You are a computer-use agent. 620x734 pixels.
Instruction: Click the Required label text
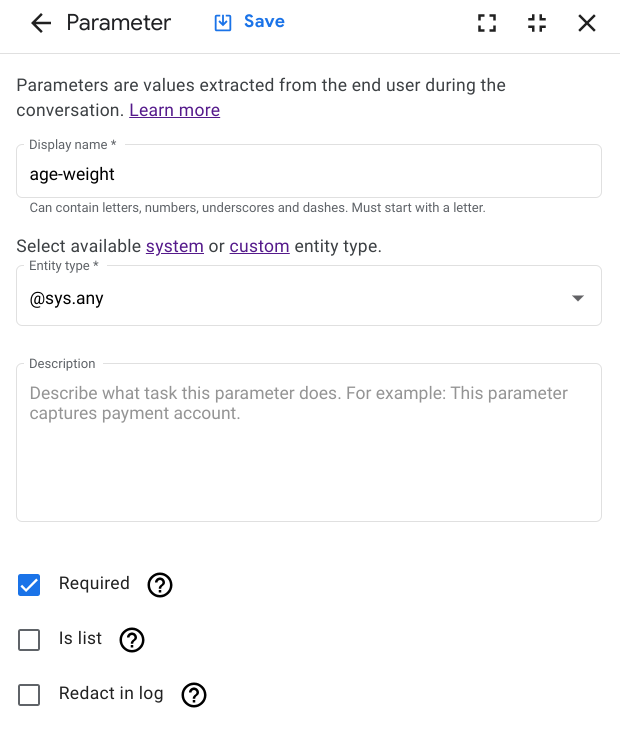pyautogui.click(x=94, y=584)
